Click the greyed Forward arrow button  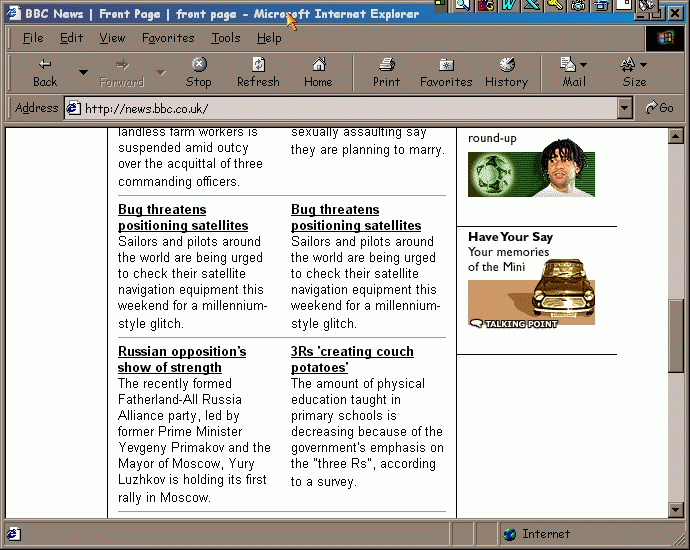(122, 73)
